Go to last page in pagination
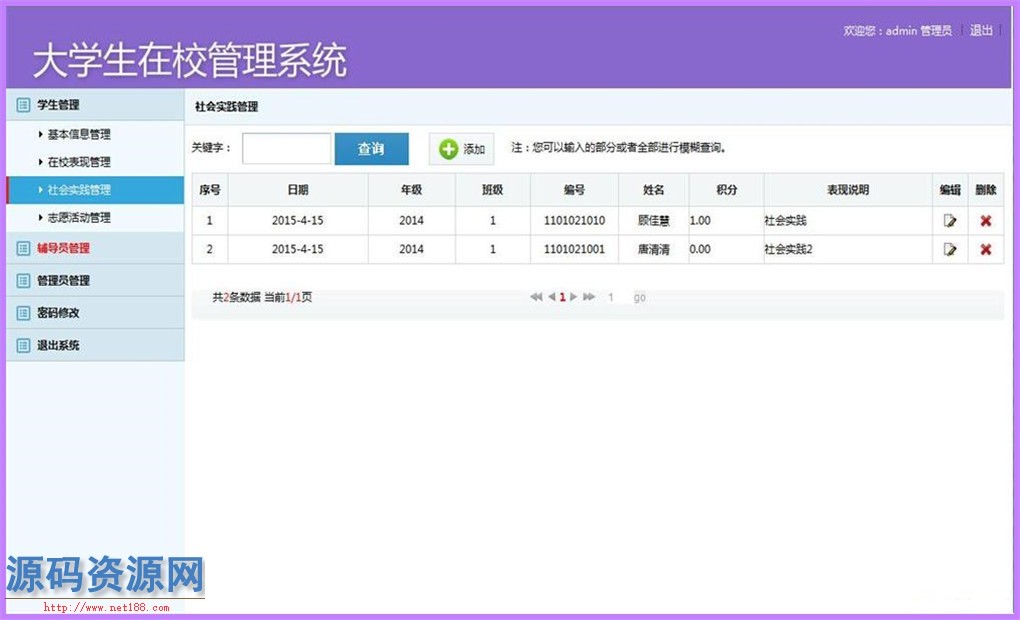 coord(589,297)
